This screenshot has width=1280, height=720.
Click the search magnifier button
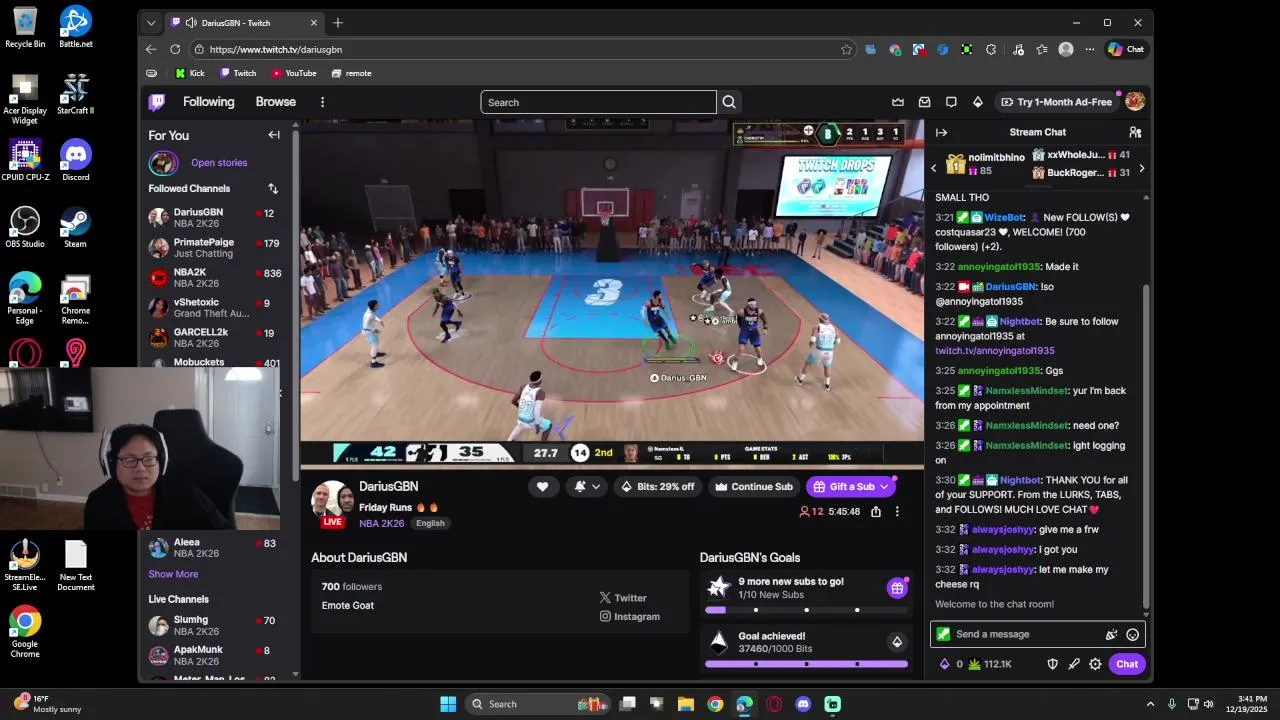click(729, 102)
